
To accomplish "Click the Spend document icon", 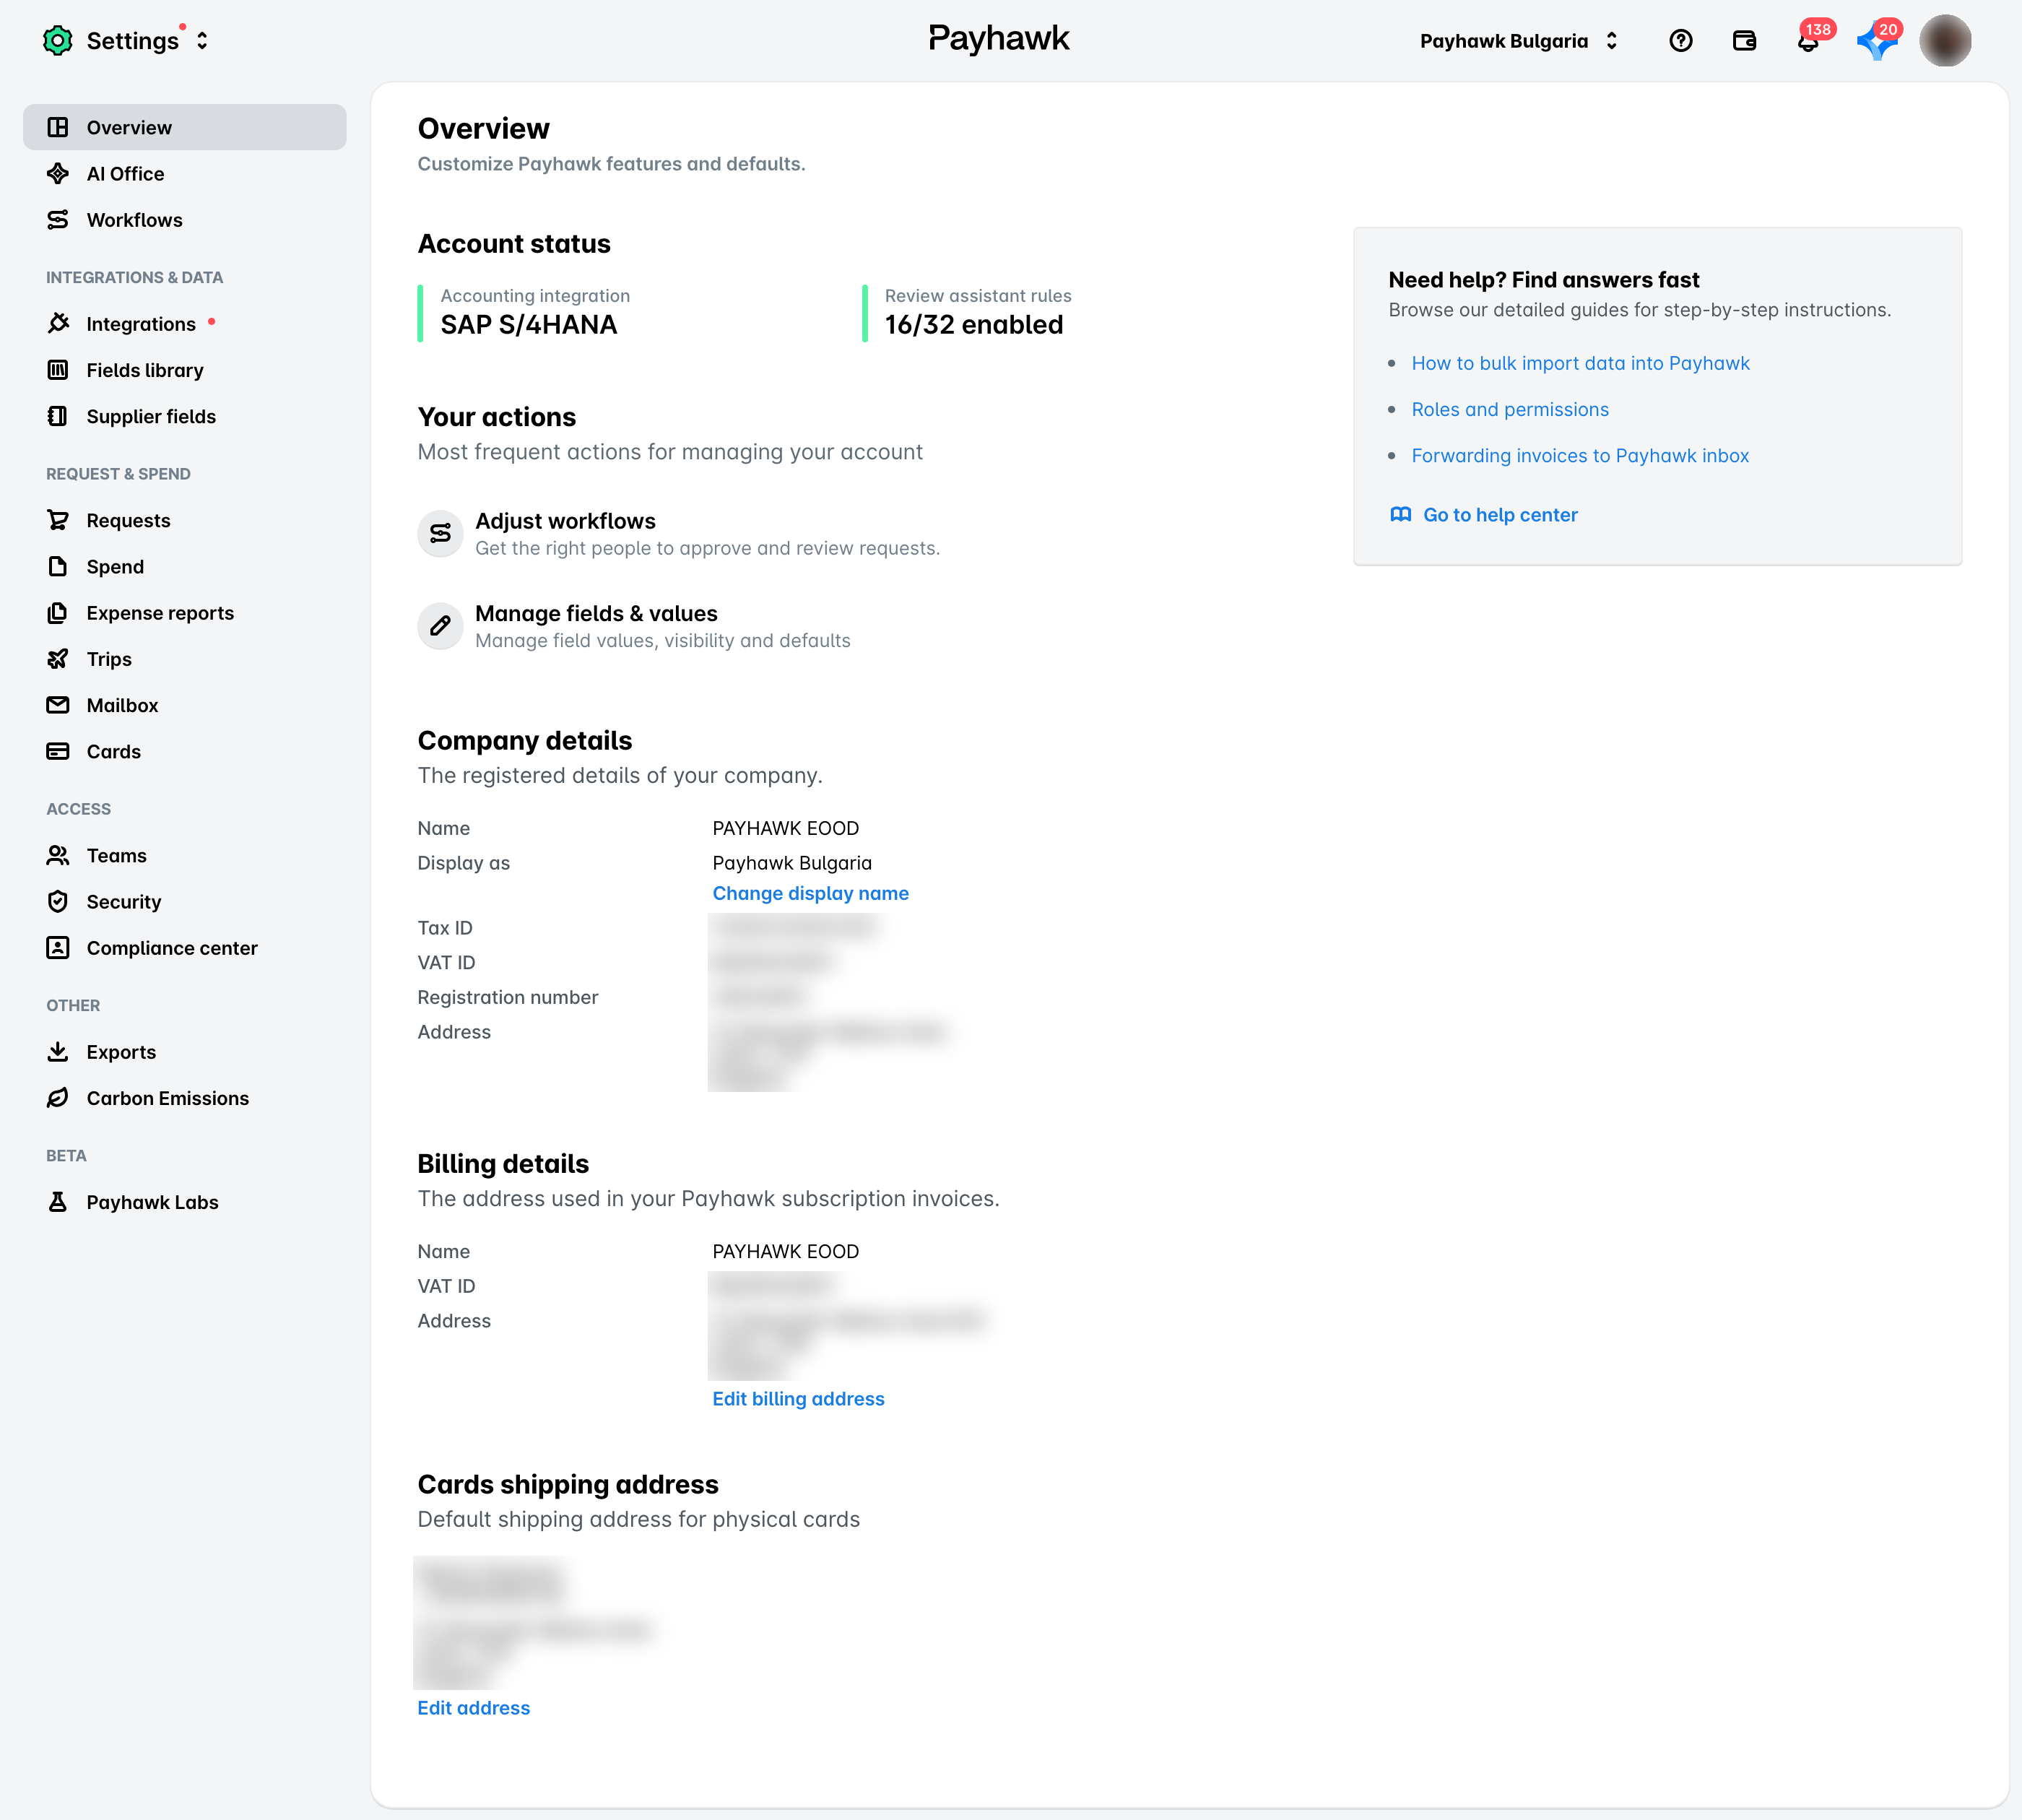I will pyautogui.click(x=58, y=566).
